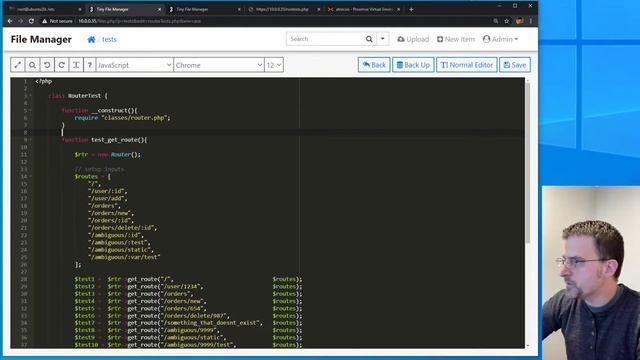Open the Upload link
The width and height of the screenshot is (640, 360).
413,39
